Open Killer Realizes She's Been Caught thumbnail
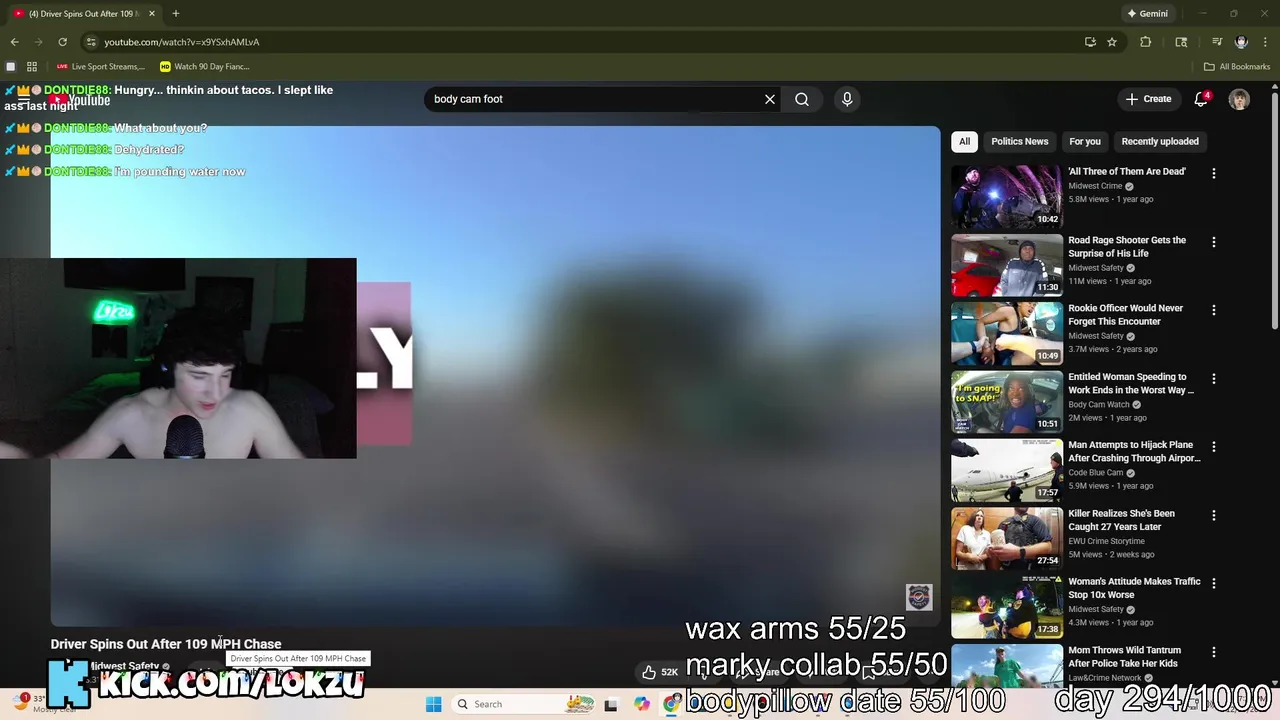1280x720 pixels. pyautogui.click(x=1007, y=539)
